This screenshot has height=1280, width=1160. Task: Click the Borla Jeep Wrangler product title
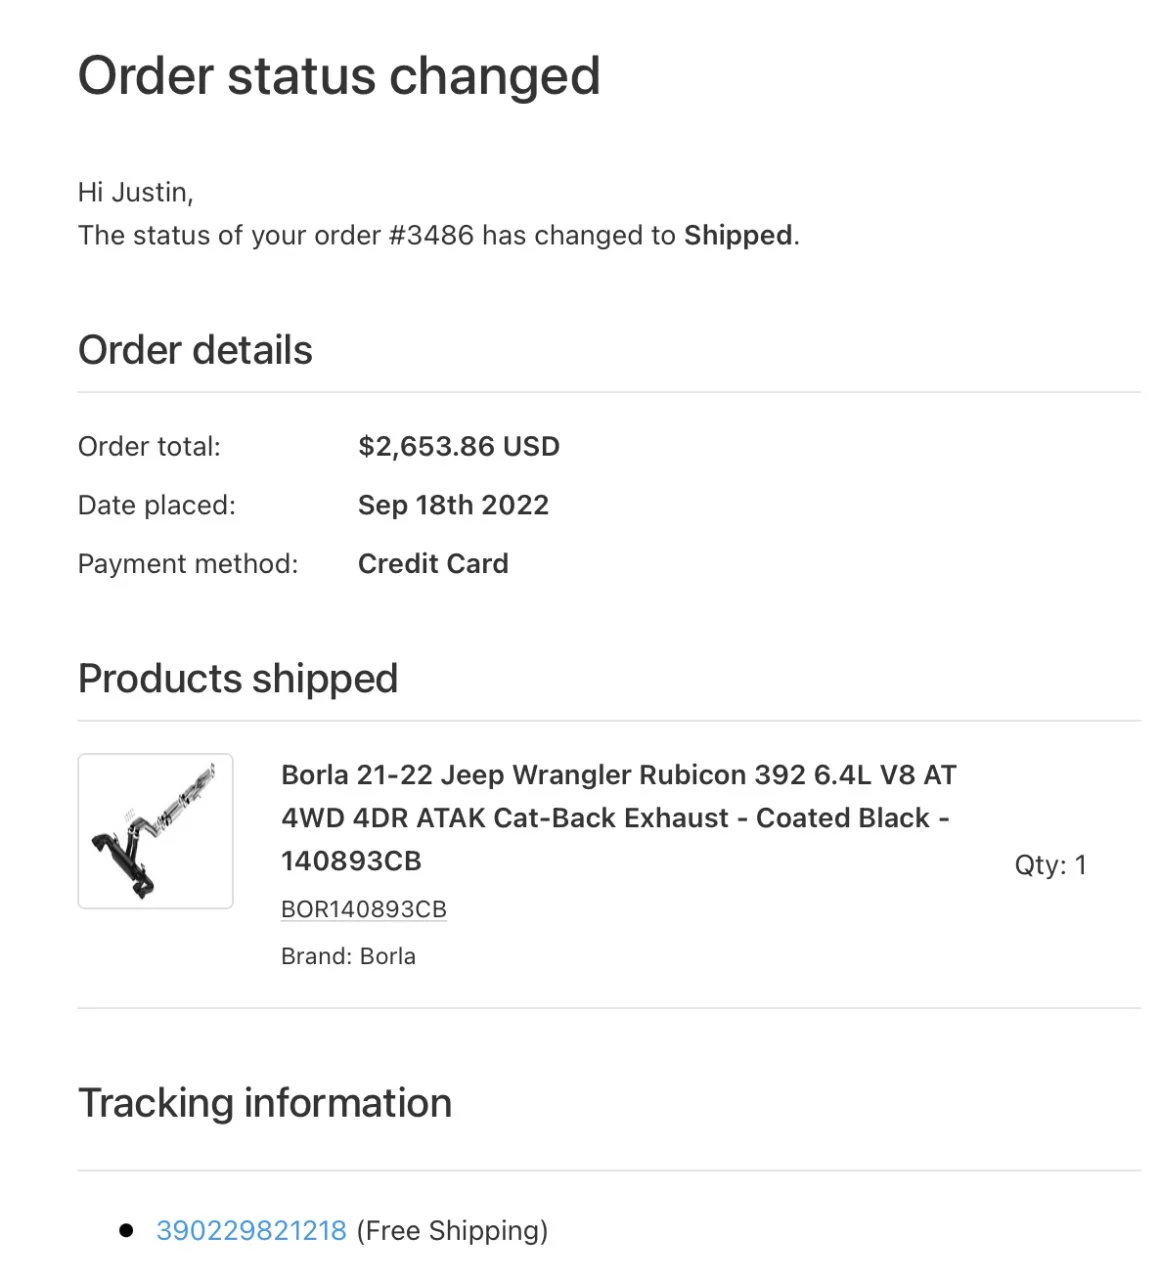click(617, 817)
